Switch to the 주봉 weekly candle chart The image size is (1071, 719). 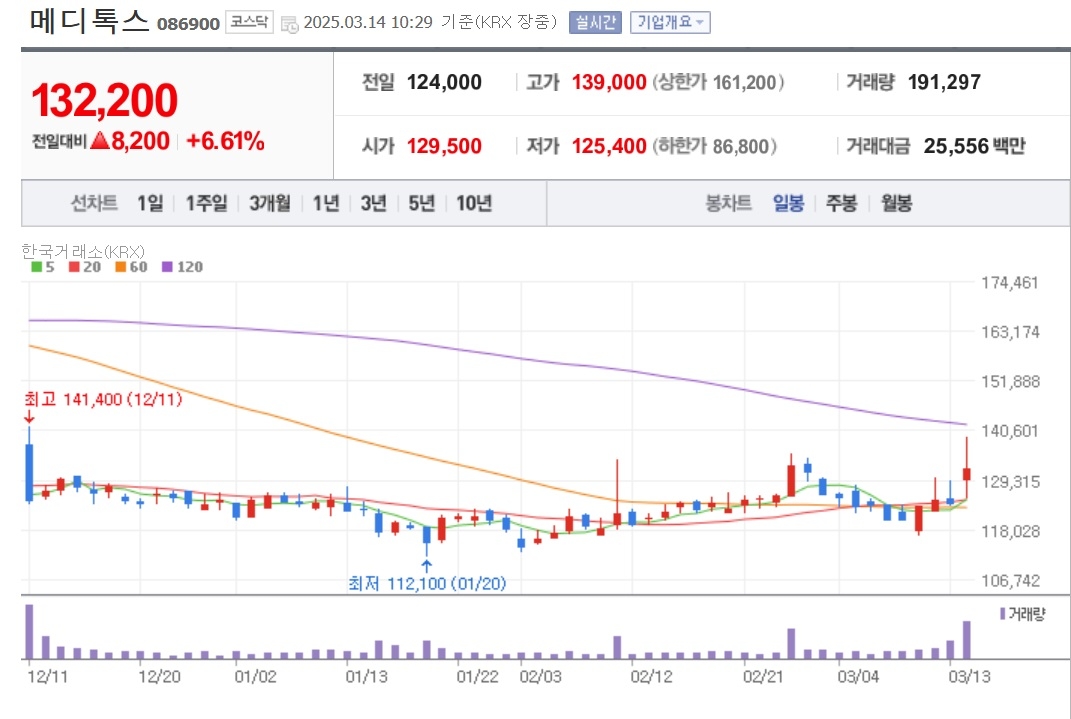[x=842, y=203]
